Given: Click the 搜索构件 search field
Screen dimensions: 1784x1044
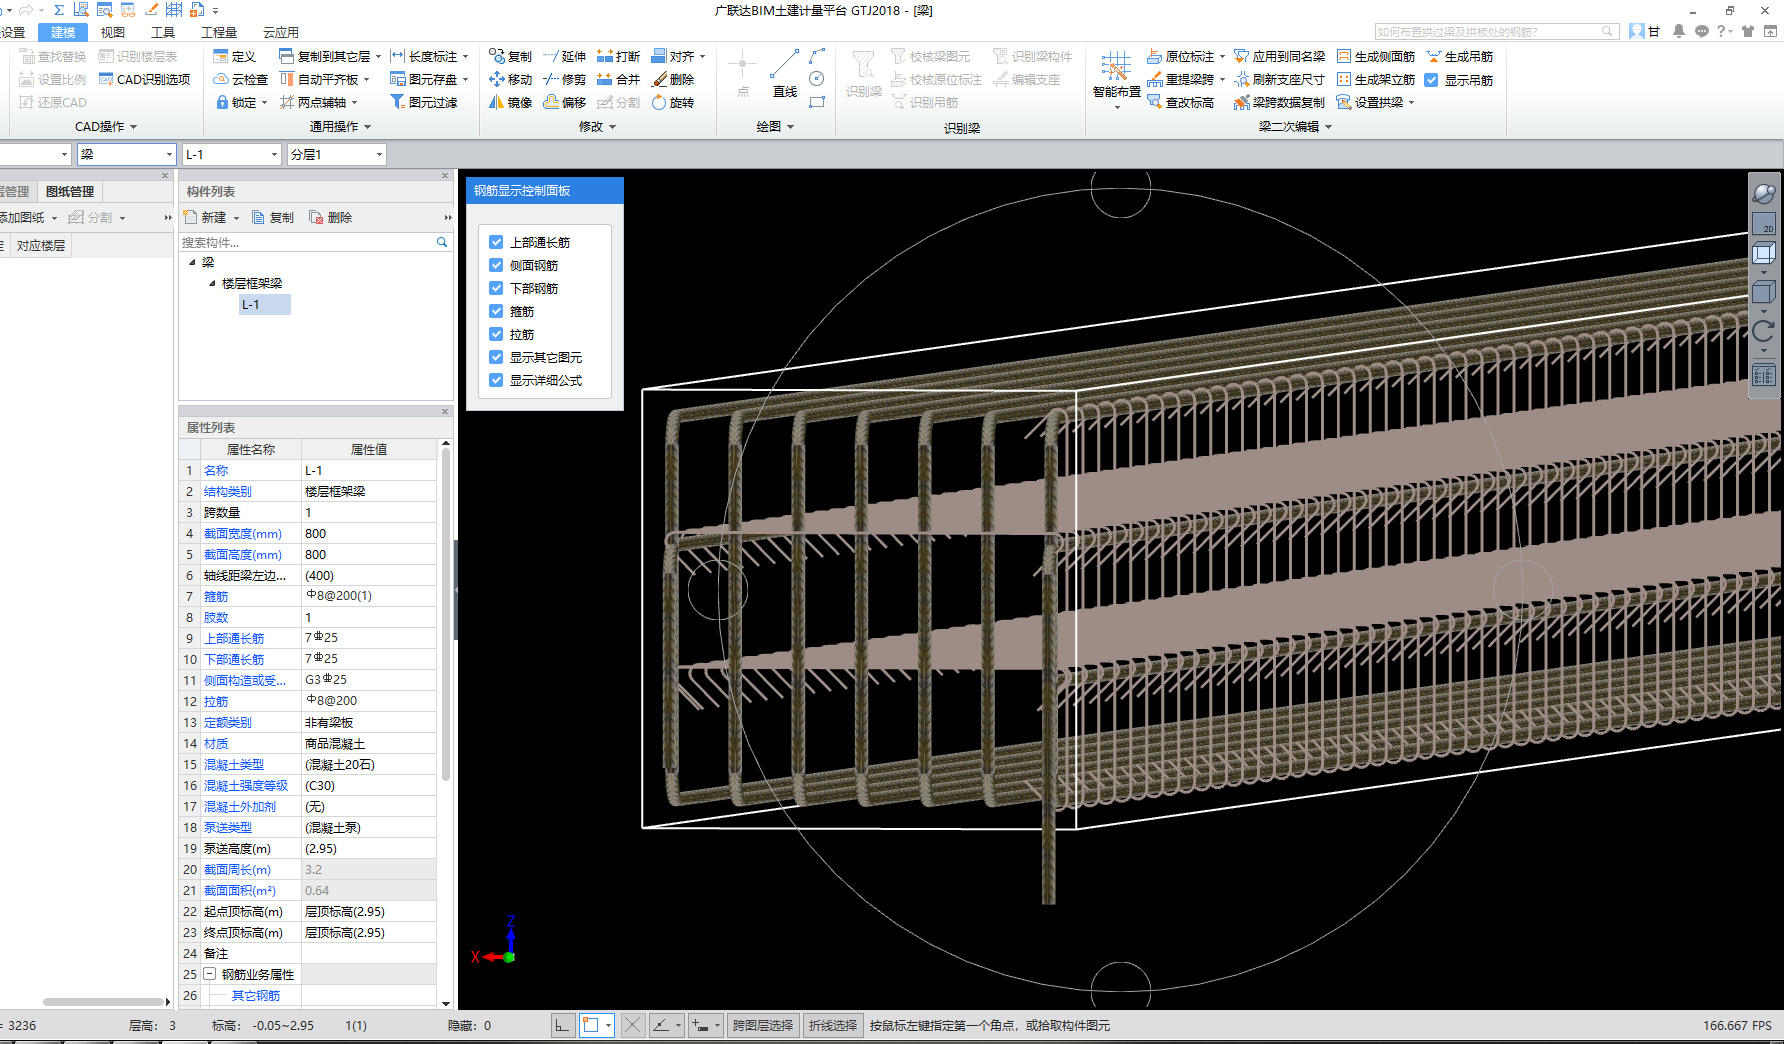Looking at the screenshot, I should click(315, 242).
